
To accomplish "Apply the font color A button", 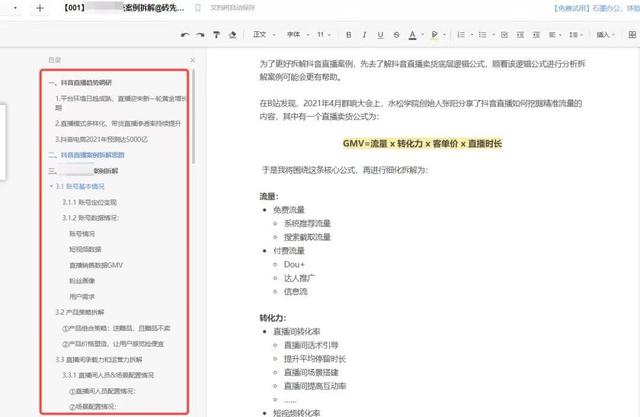I will coord(413,35).
